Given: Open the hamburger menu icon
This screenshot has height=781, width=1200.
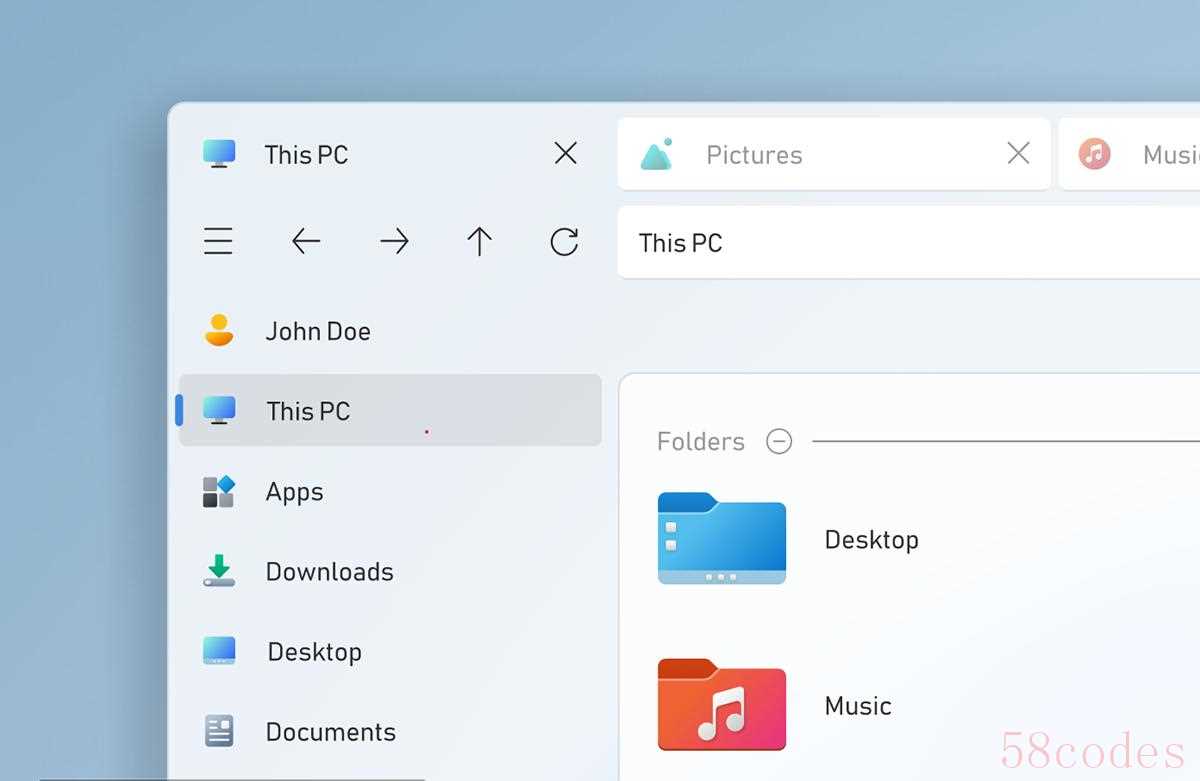Looking at the screenshot, I should pyautogui.click(x=218, y=241).
